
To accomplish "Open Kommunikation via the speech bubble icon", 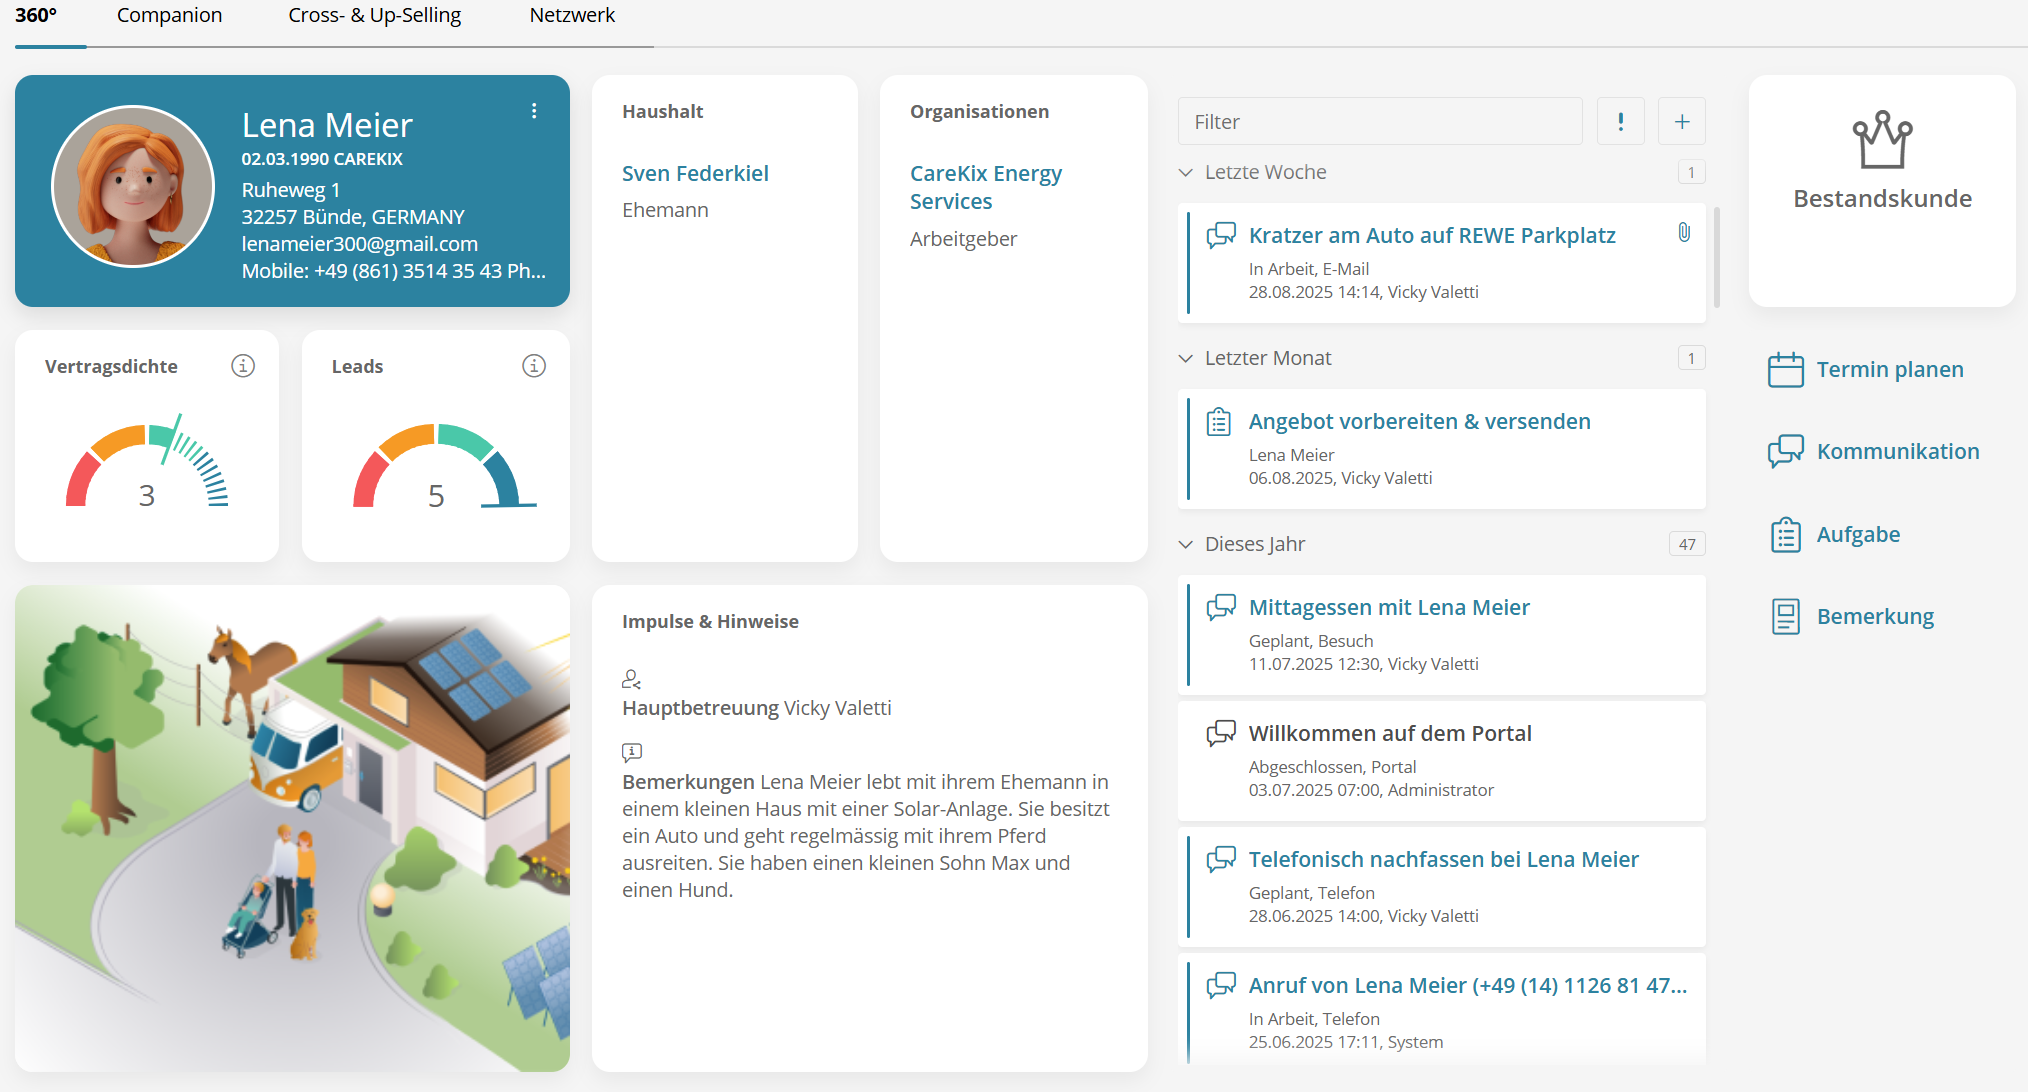I will (x=1784, y=451).
